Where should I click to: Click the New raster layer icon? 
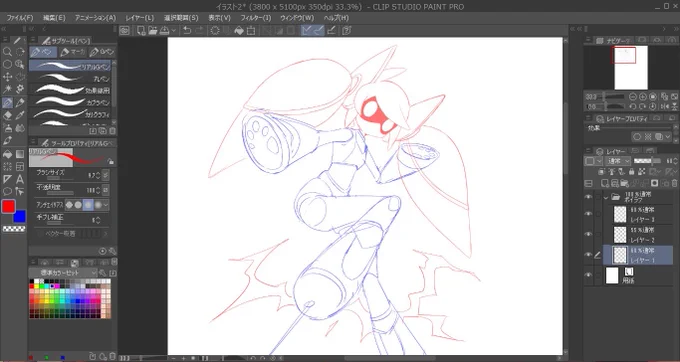click(605, 183)
